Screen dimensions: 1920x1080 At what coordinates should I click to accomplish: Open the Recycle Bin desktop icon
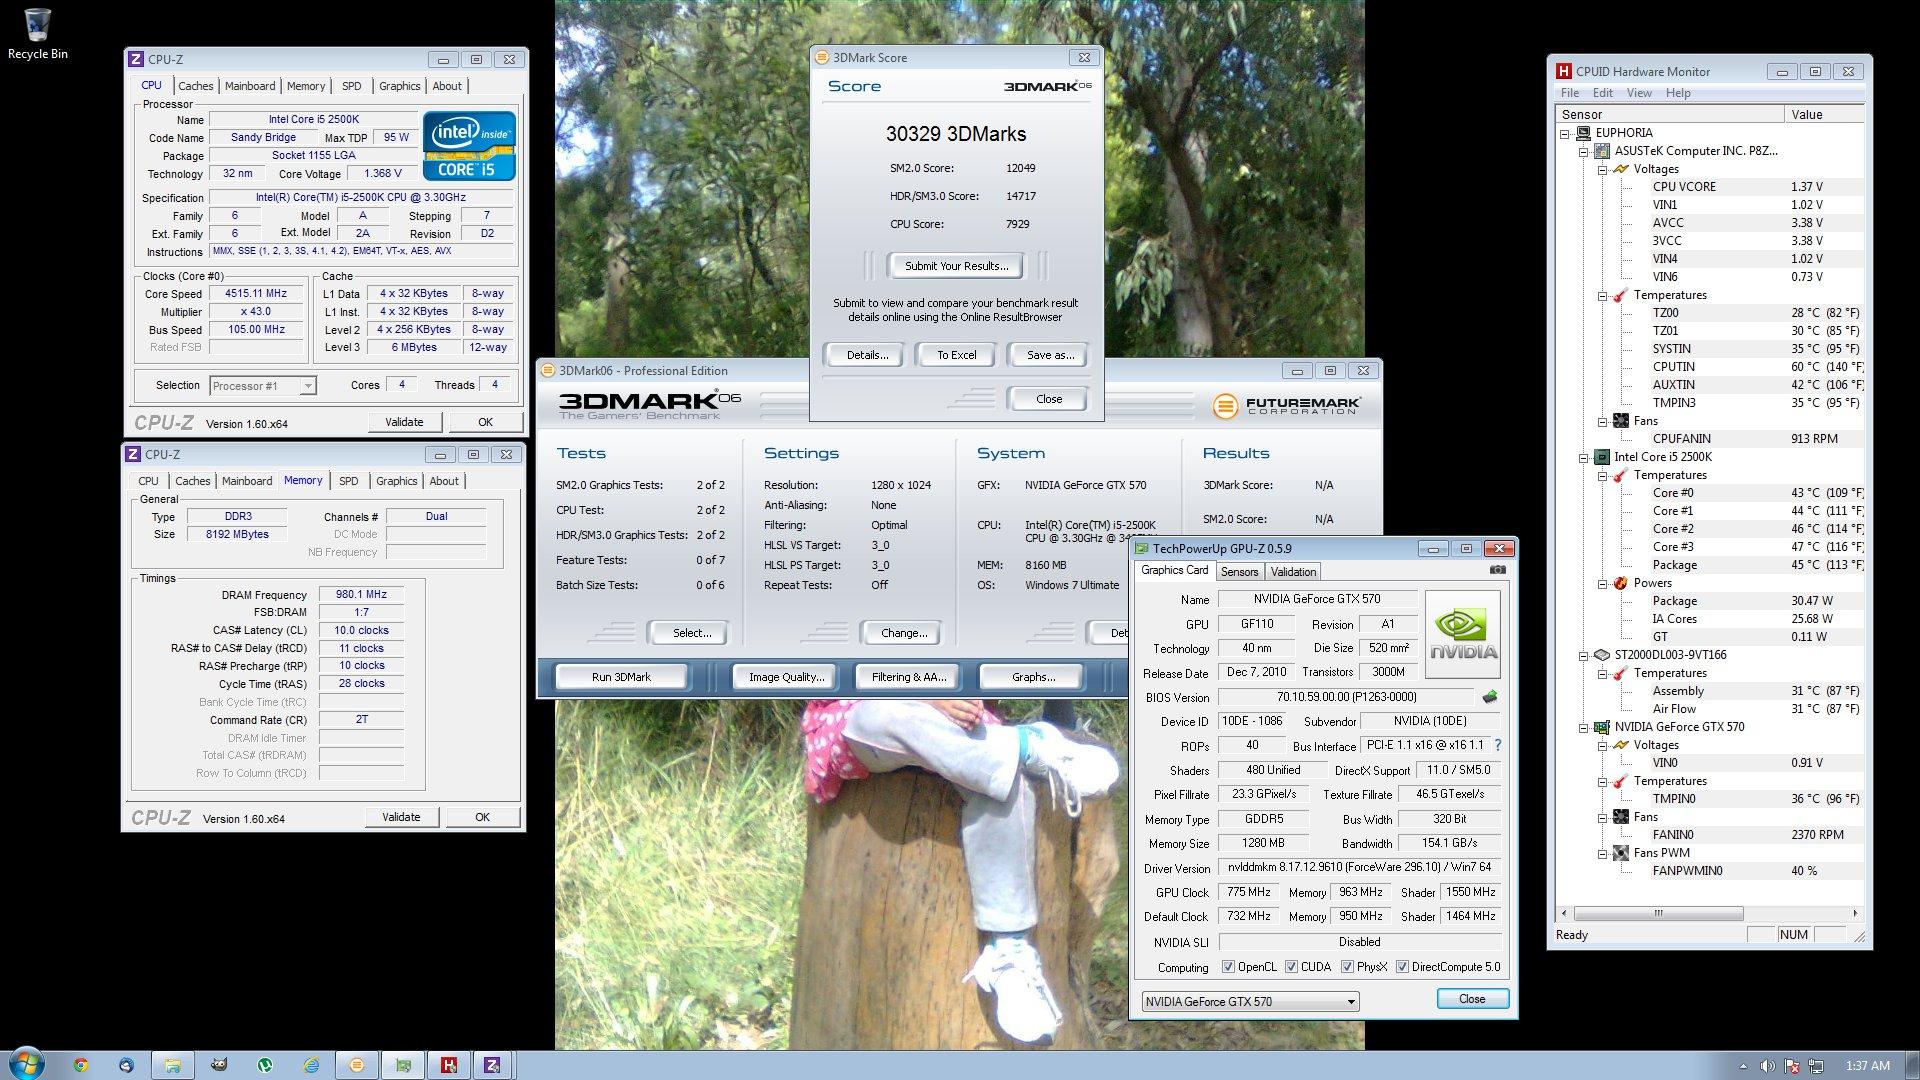37,34
